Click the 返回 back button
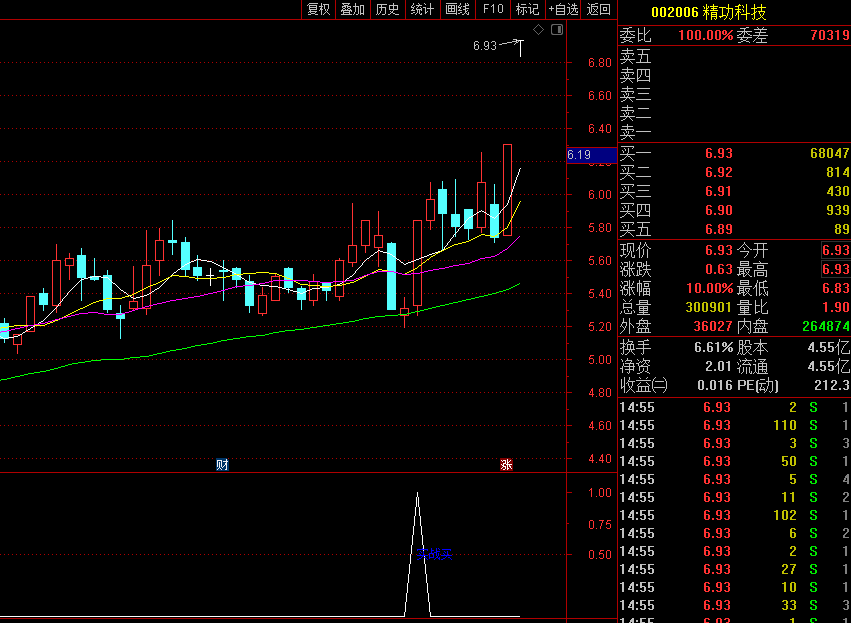Screen dimensions: 851x623 [599, 9]
